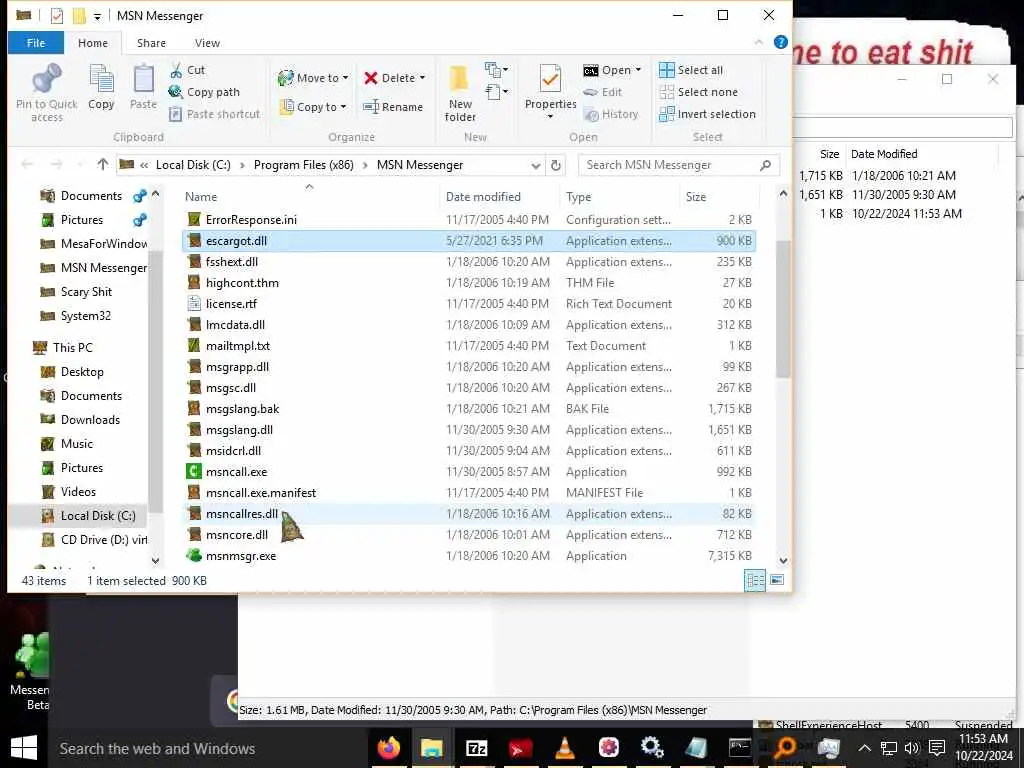Screen dimensions: 1024x768
Task: Click the file list vertical scrollbar thumb
Action: point(783,309)
